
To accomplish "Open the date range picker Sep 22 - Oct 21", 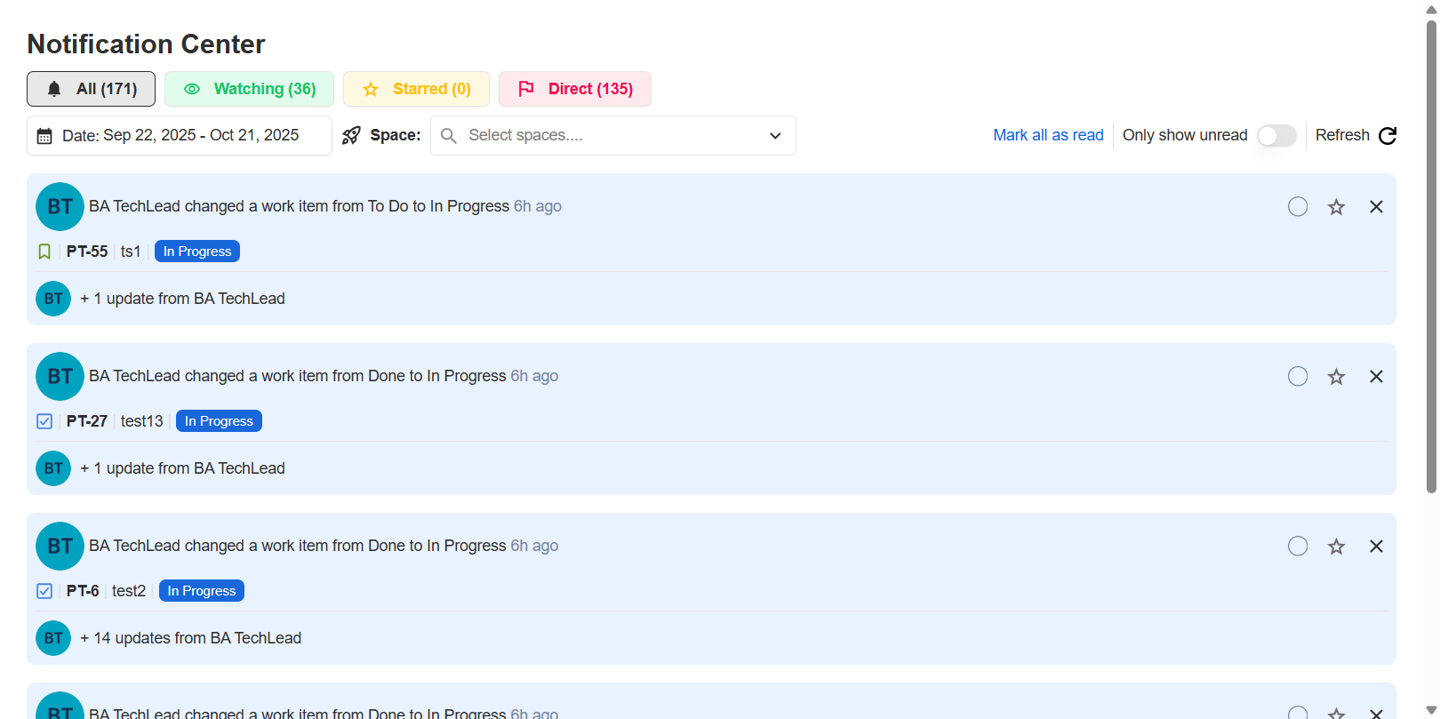I will pos(179,136).
